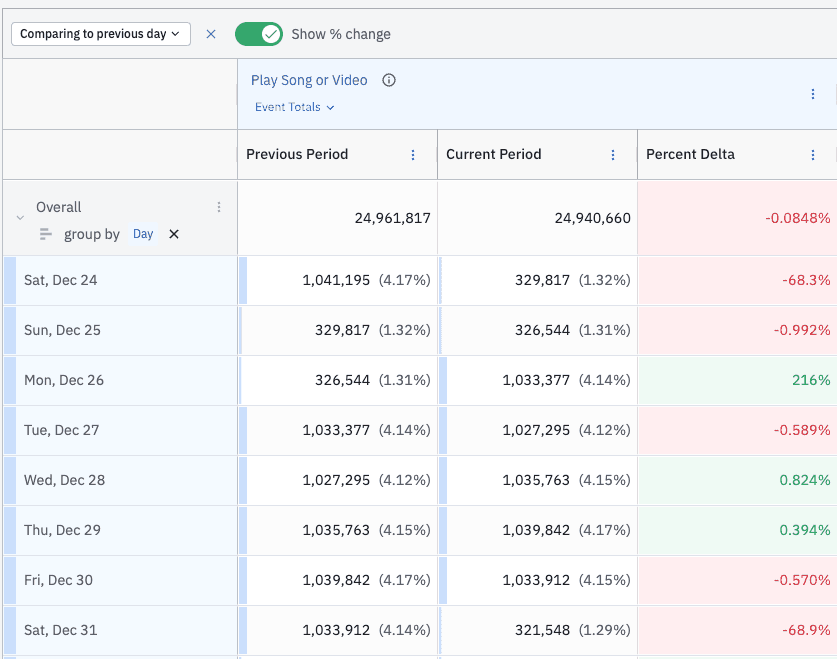Image resolution: width=837 pixels, height=659 pixels.
Task: Click the Sat, Dec 24 blue color bar
Action: (x=10, y=280)
